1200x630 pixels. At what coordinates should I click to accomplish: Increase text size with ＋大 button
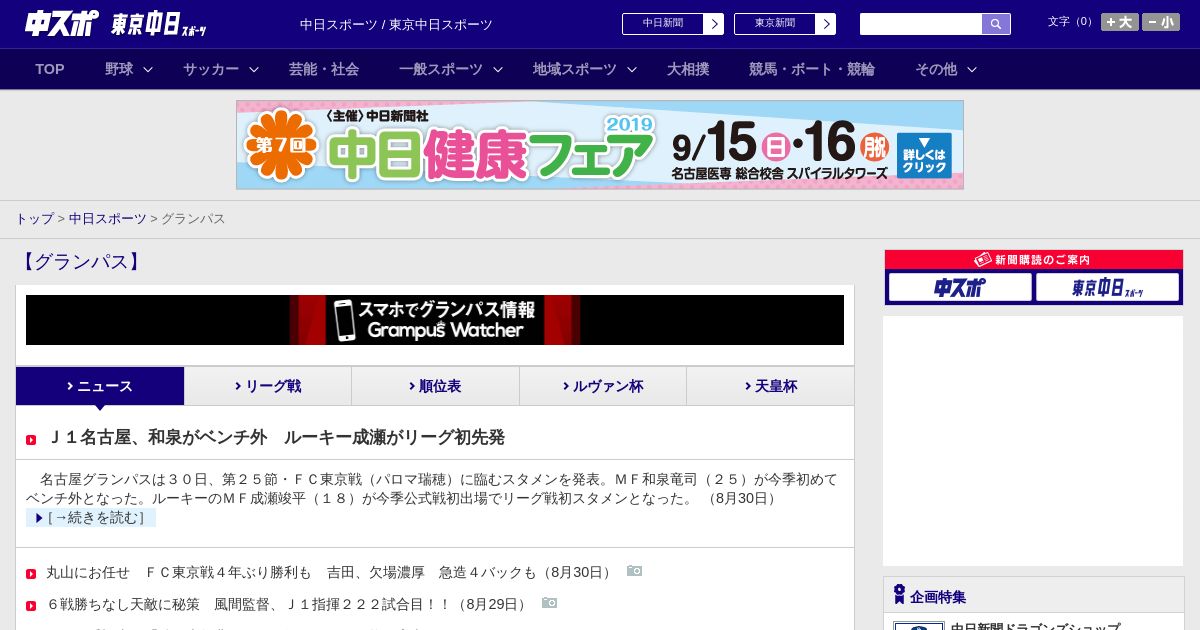point(1119,22)
